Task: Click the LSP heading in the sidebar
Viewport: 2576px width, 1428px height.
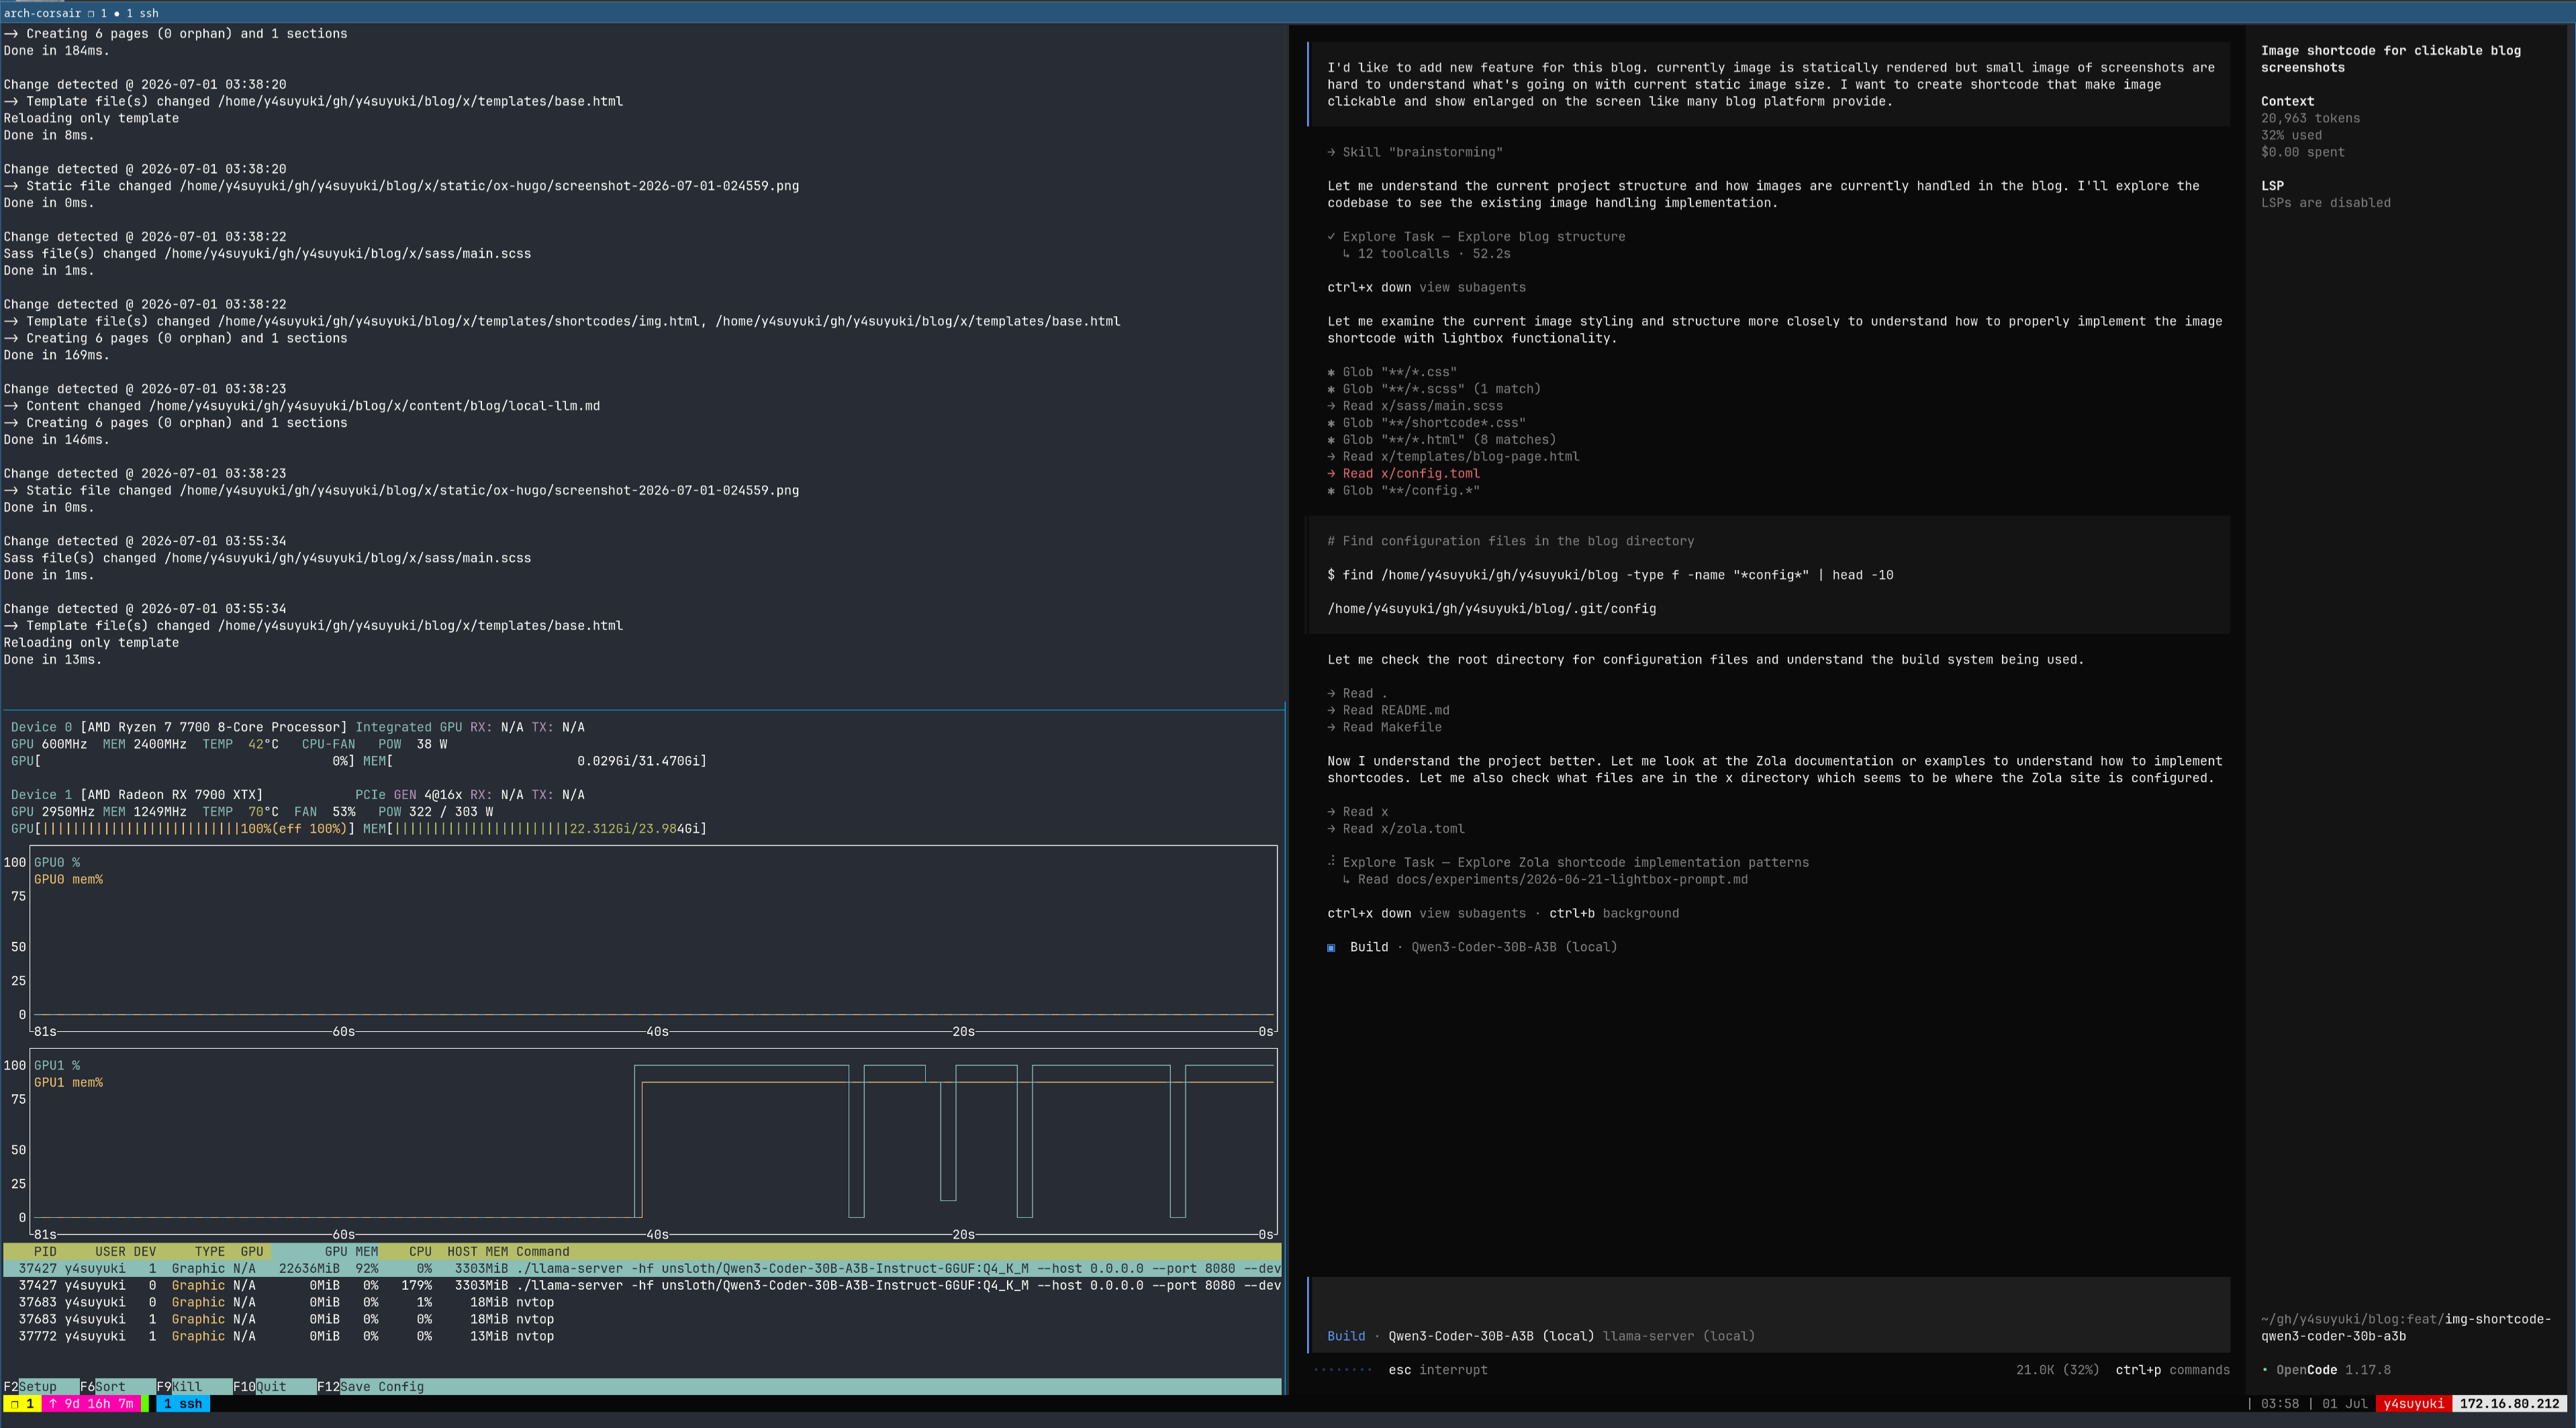Action: coord(2272,186)
